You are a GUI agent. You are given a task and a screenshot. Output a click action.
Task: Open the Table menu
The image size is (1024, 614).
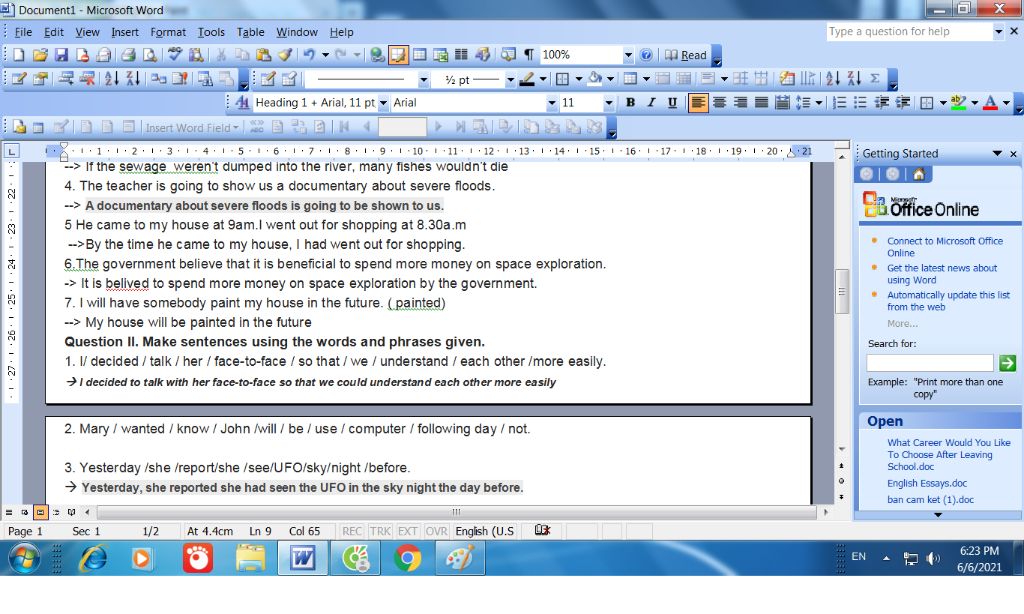click(250, 32)
